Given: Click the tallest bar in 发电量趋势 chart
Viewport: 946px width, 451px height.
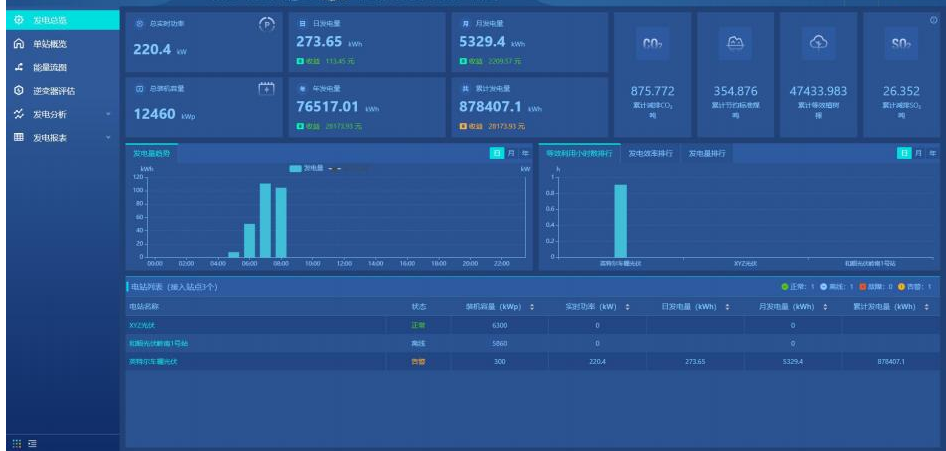Looking at the screenshot, I should [x=265, y=220].
